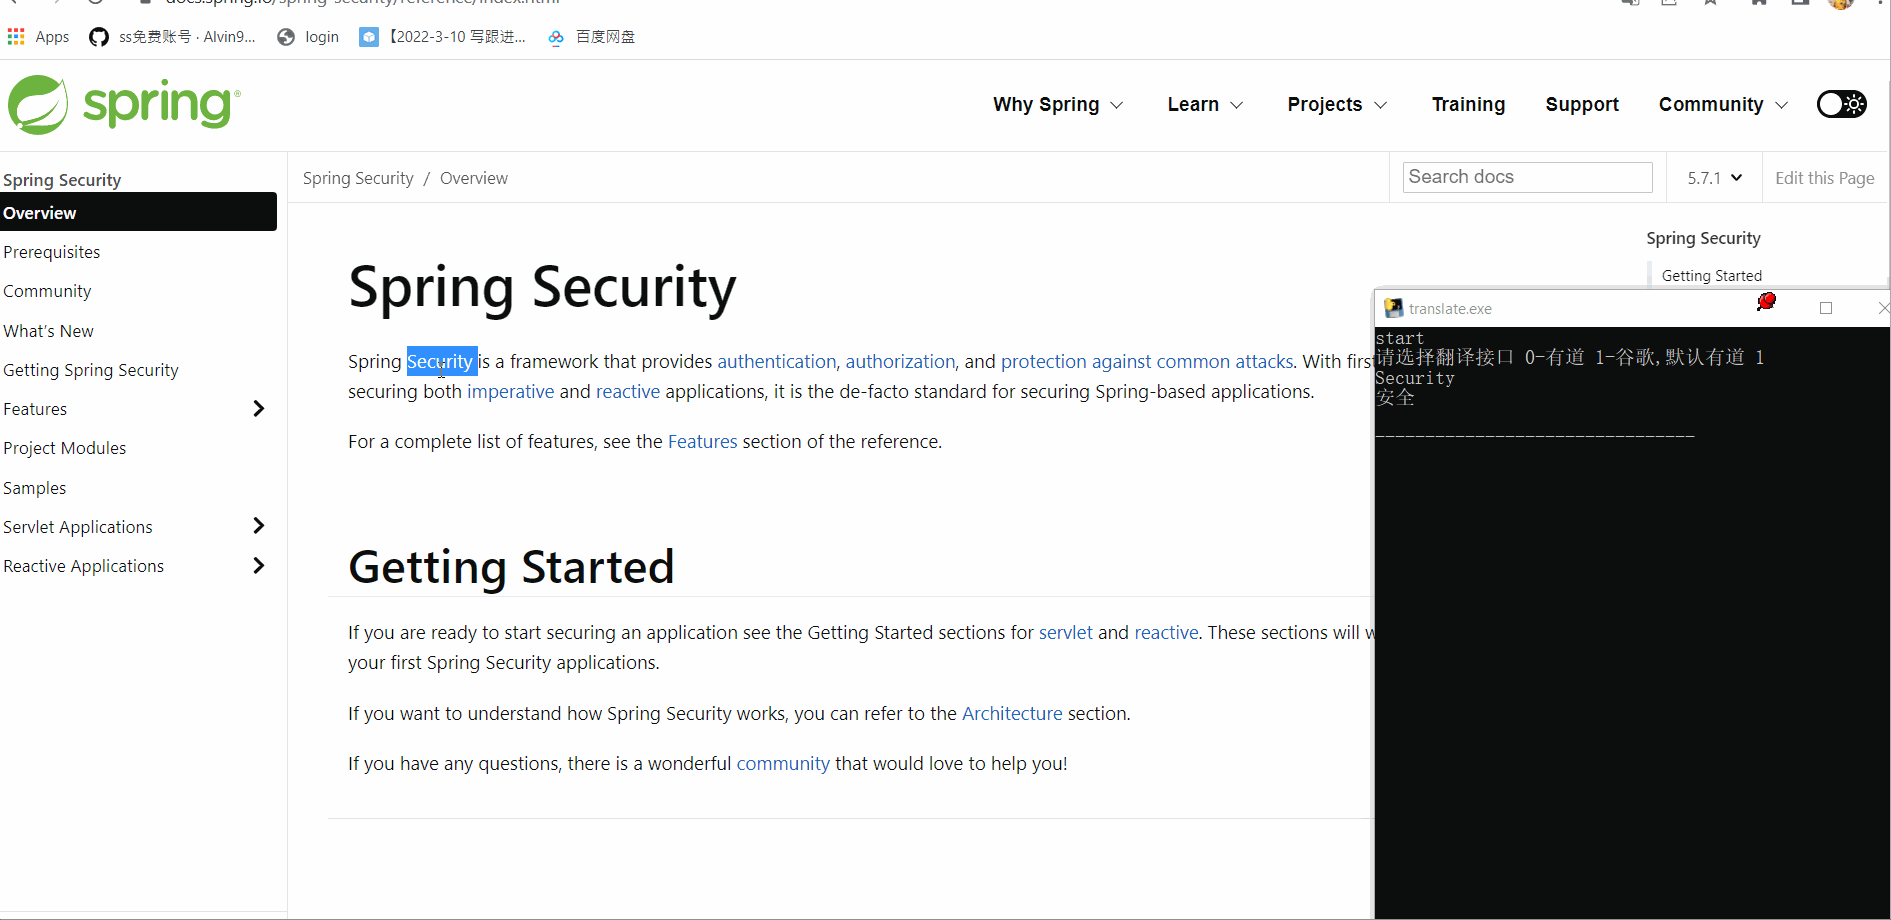Toggle dark mode switch
This screenshot has width=1891, height=920.
[1841, 104]
